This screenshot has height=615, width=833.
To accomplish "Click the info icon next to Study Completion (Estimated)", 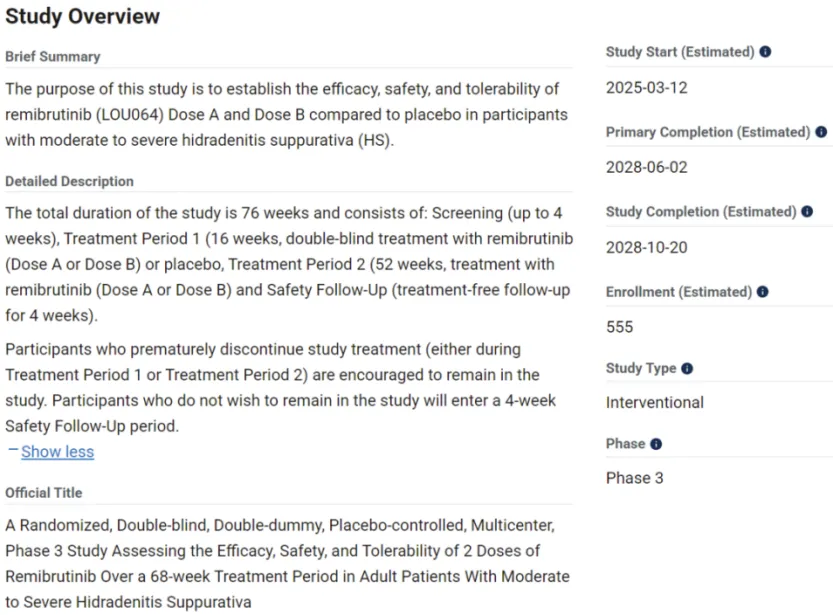I will [x=807, y=212].
